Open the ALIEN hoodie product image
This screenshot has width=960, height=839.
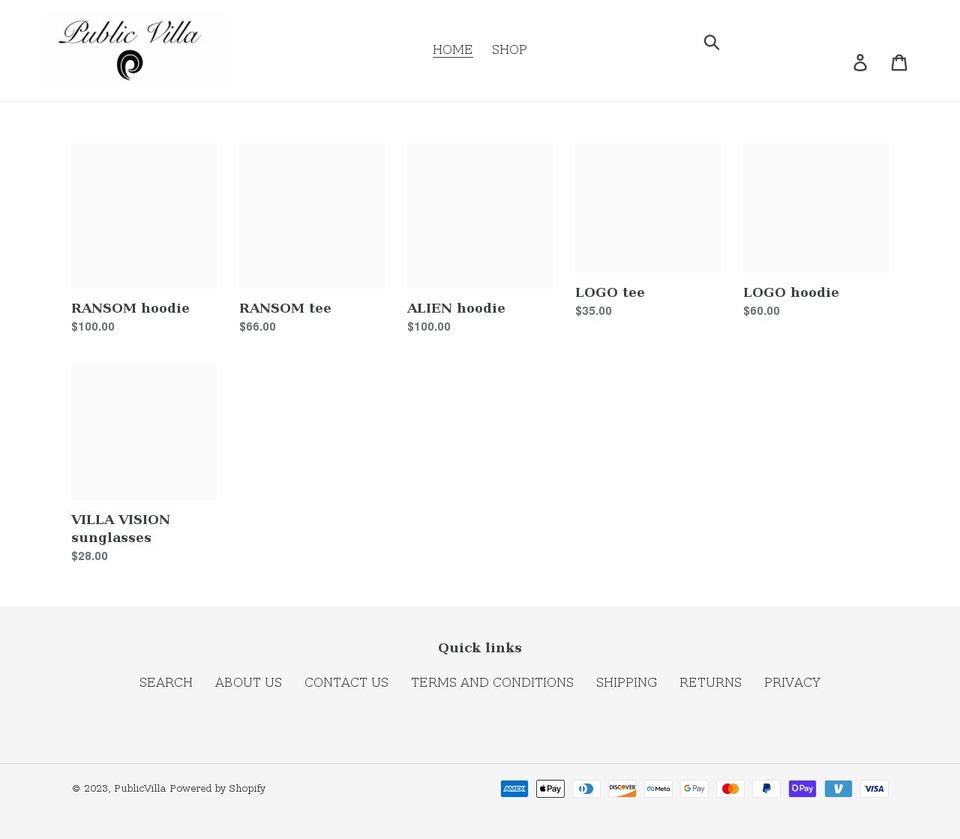(480, 216)
